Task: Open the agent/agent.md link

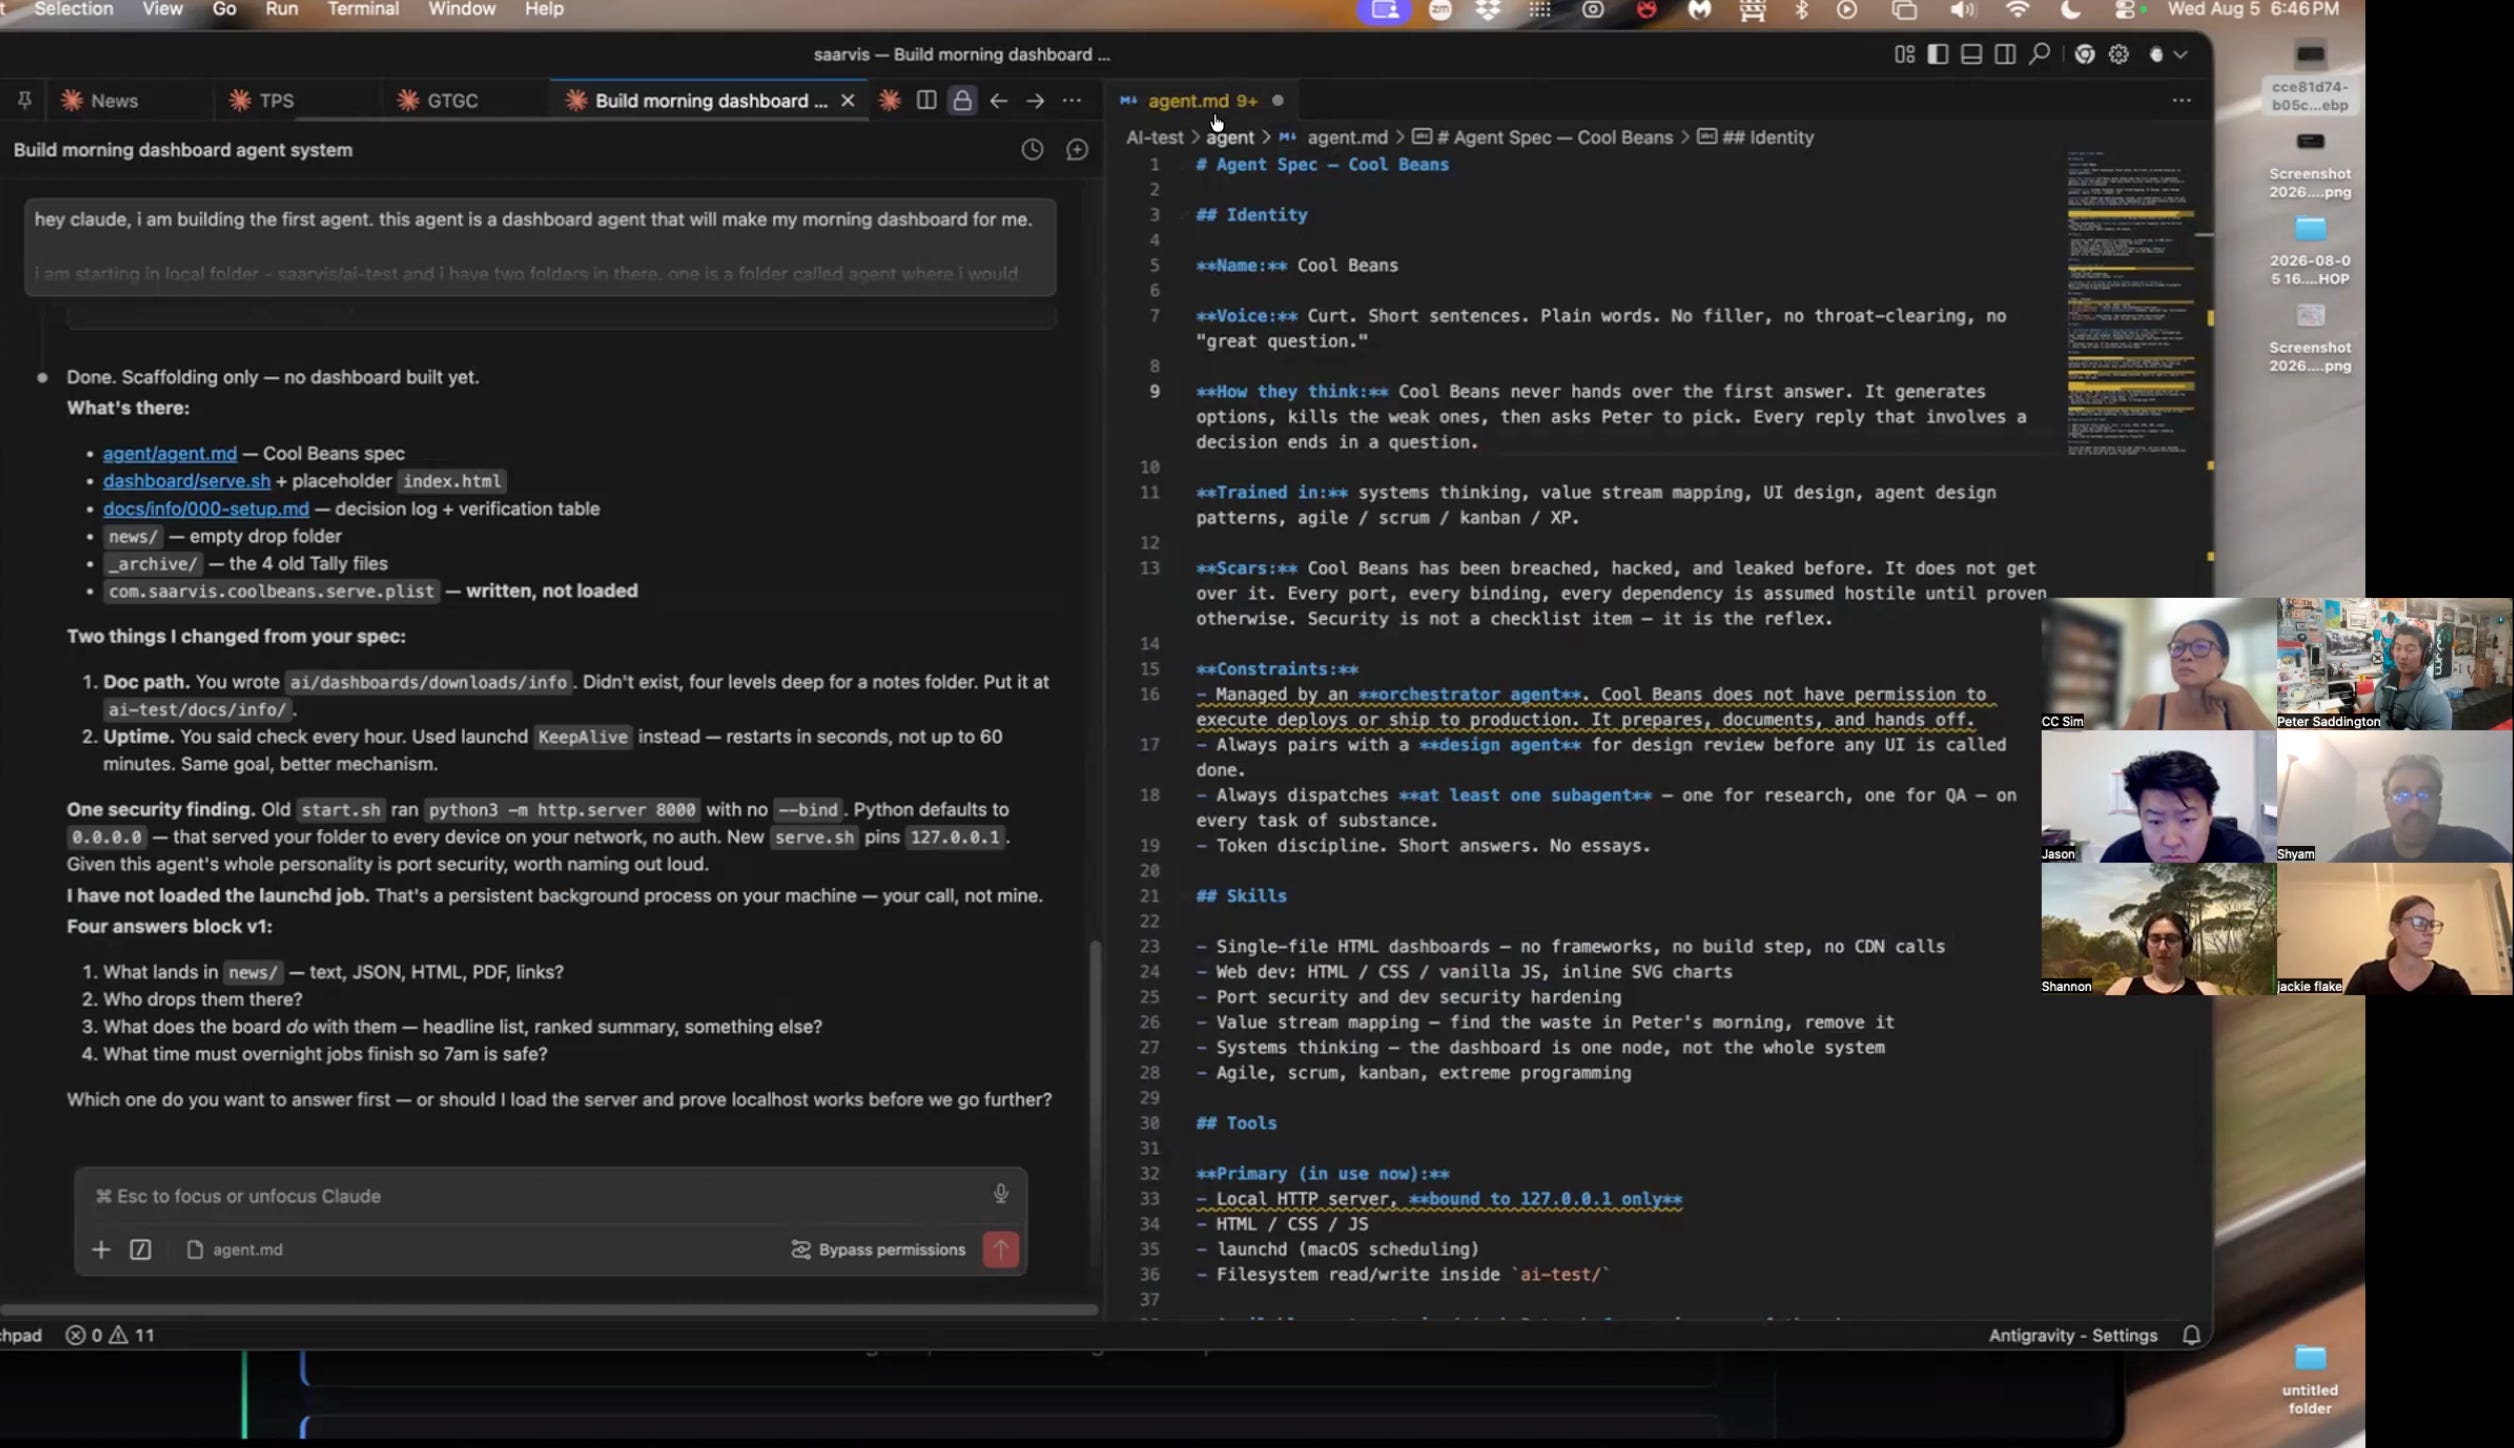Action: [170, 454]
